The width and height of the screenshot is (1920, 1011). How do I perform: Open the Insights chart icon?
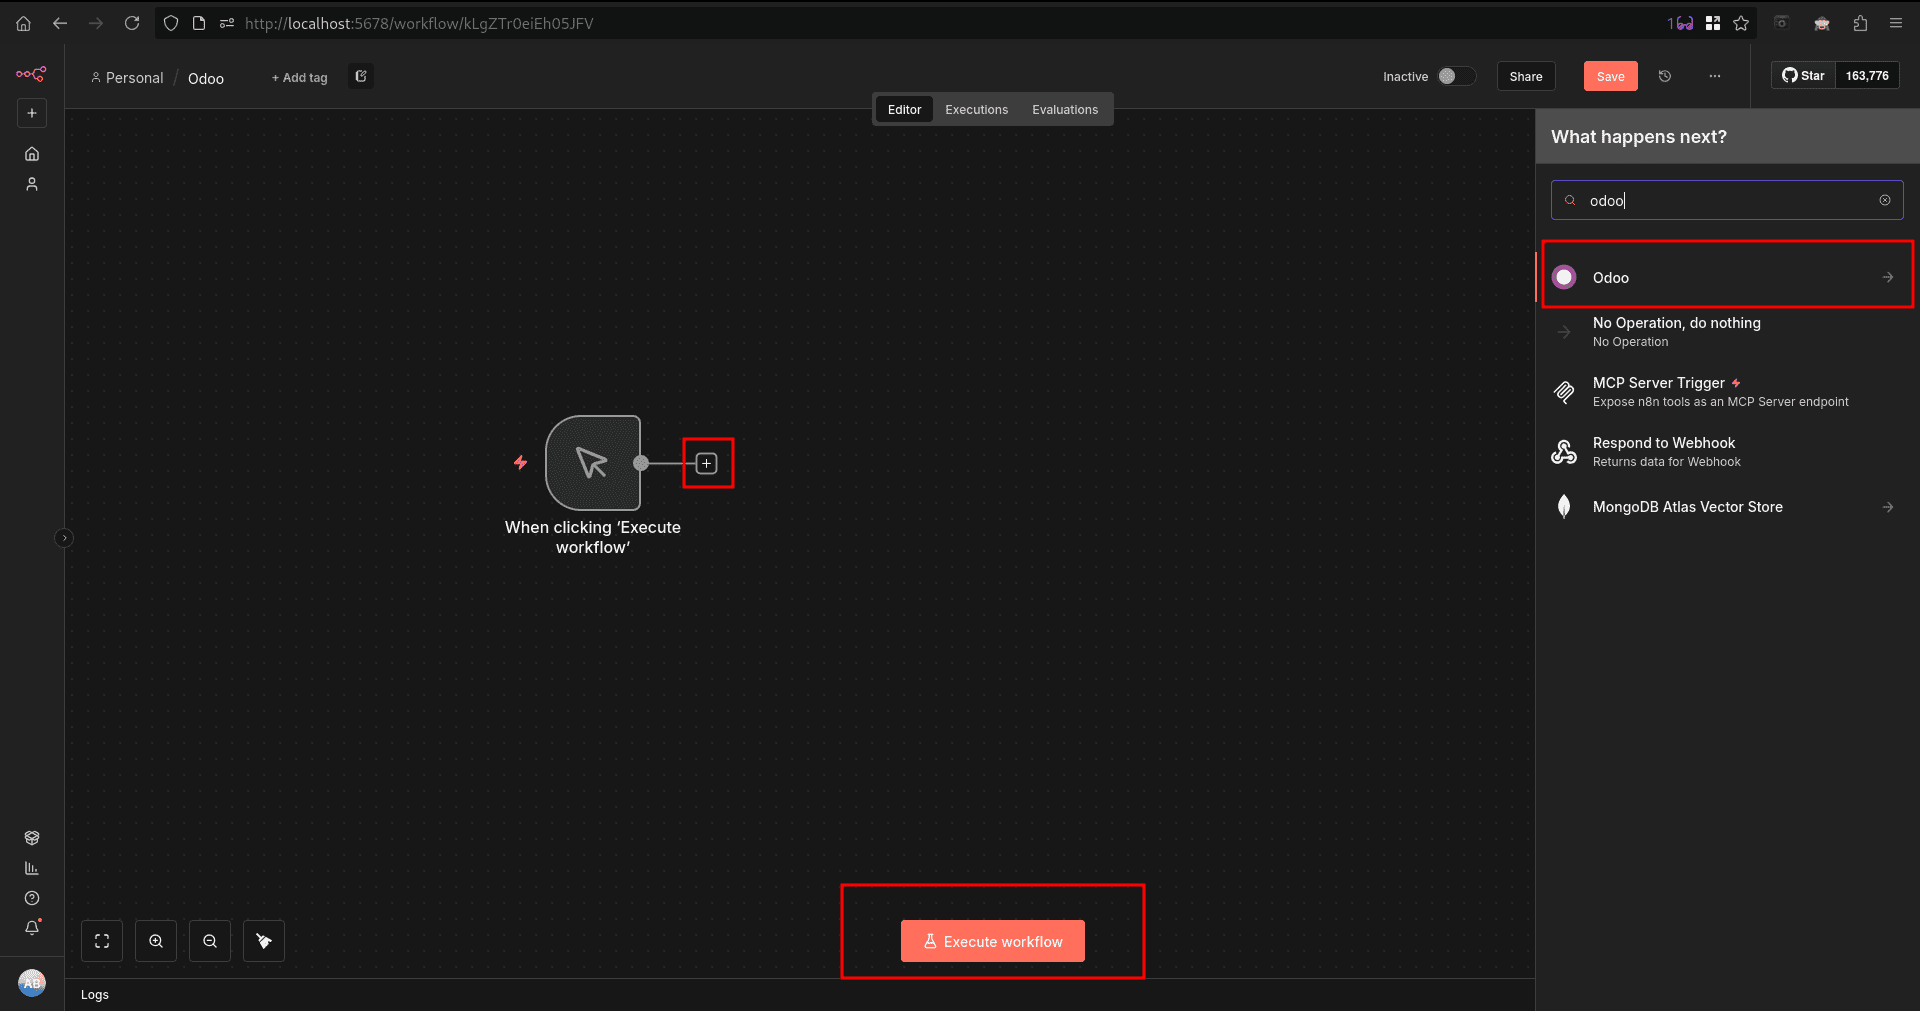click(32, 868)
